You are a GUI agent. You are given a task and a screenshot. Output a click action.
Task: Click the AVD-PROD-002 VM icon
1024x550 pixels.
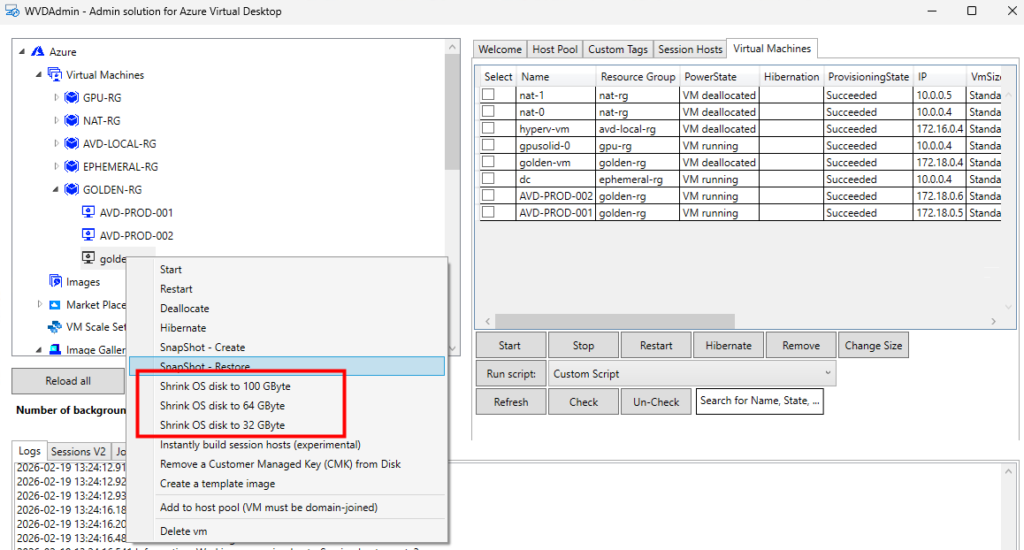click(88, 236)
